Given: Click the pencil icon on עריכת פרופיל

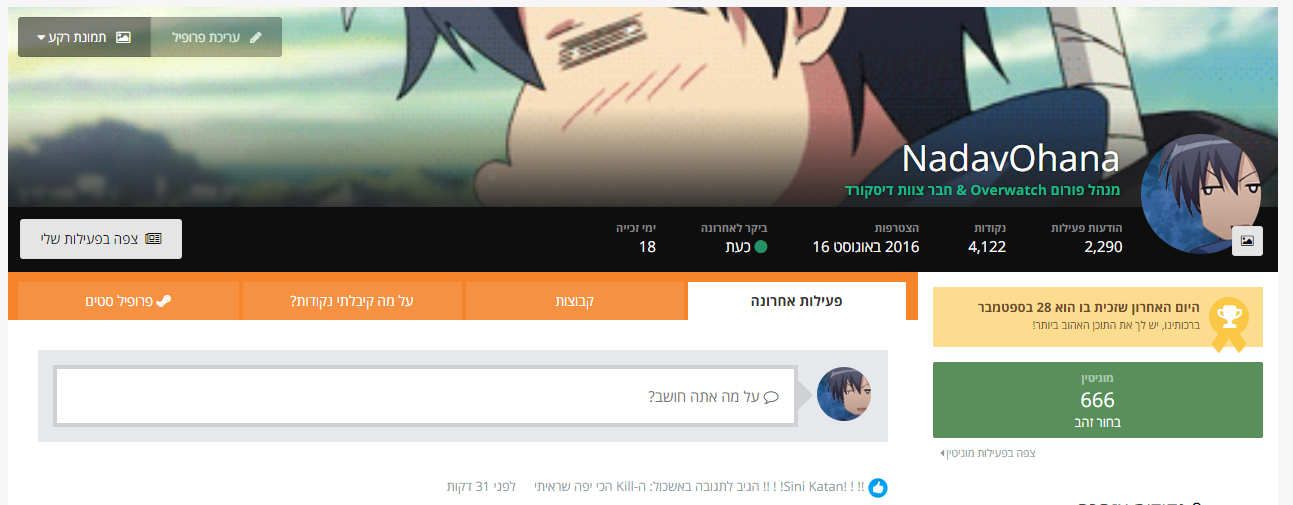Looking at the screenshot, I should pos(255,37).
